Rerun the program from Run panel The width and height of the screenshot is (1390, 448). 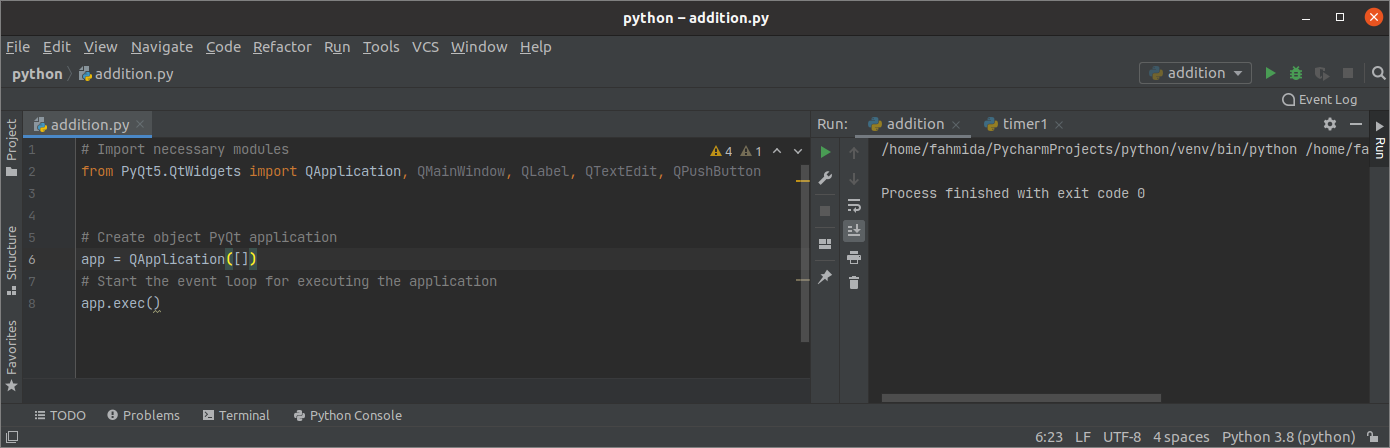pyautogui.click(x=825, y=152)
